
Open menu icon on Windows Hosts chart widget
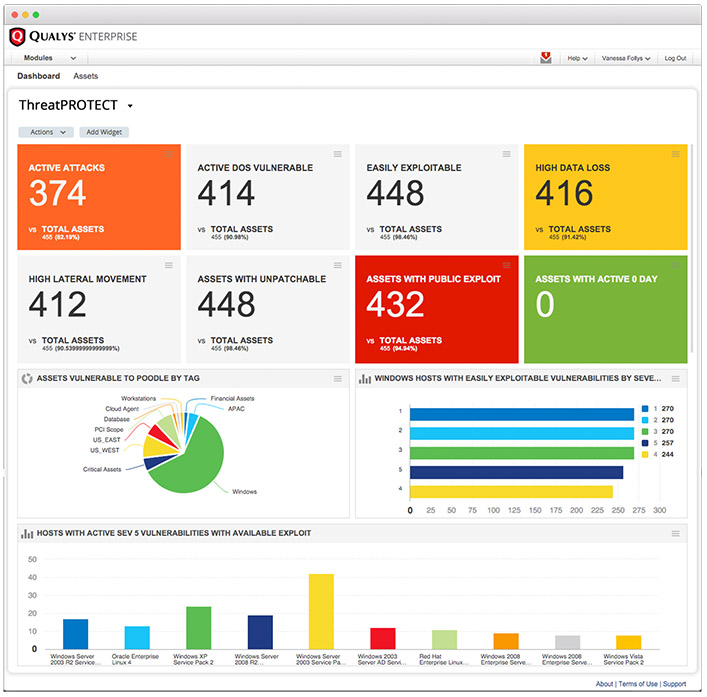tap(677, 378)
